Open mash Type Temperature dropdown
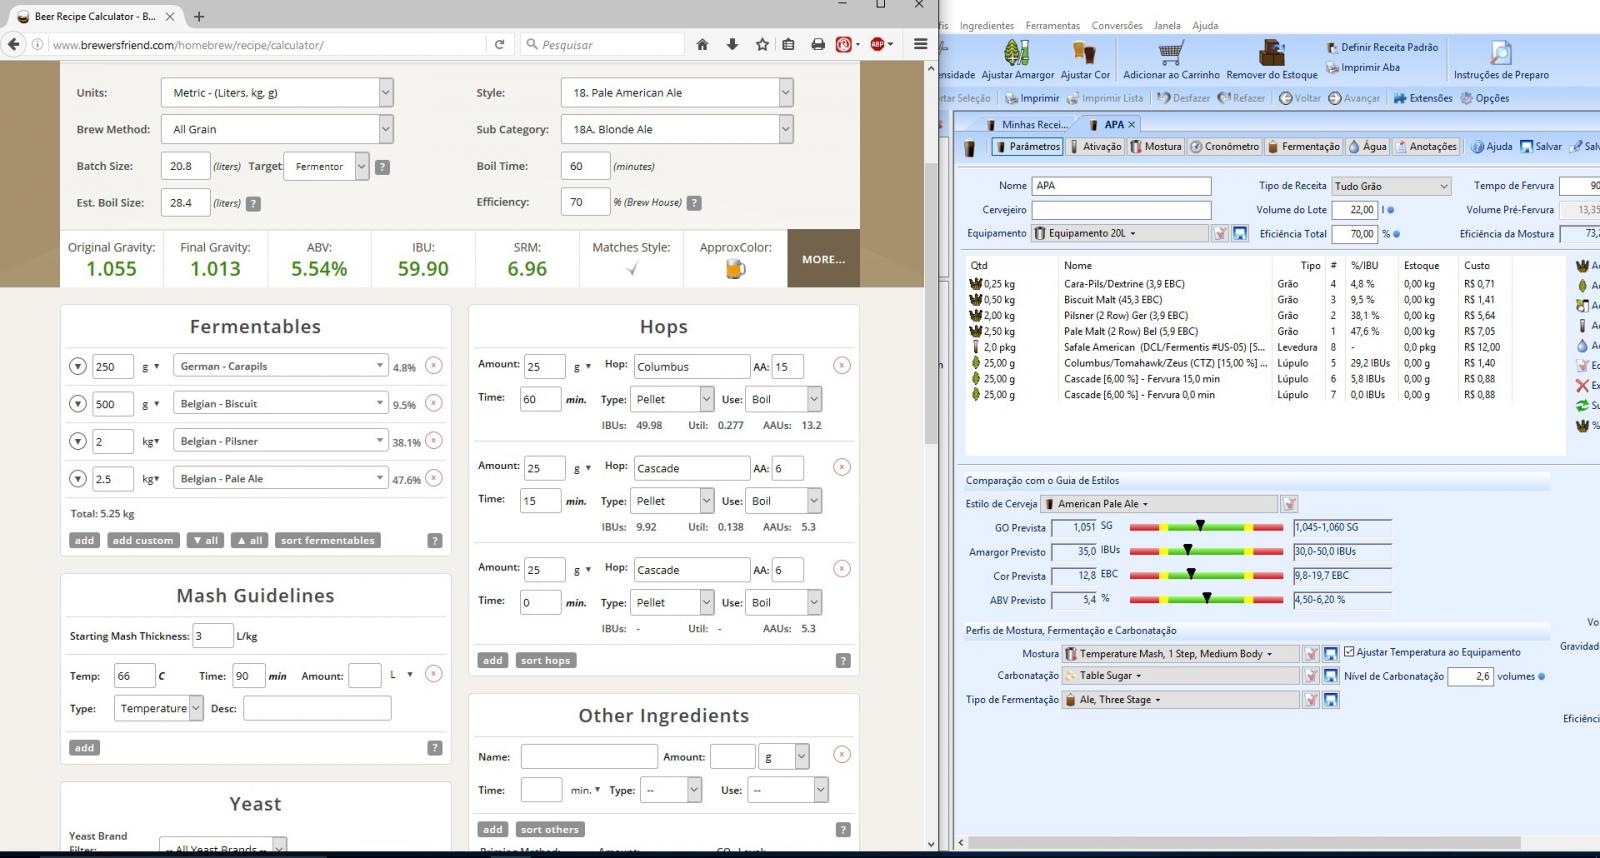The image size is (1600, 858). click(x=160, y=708)
